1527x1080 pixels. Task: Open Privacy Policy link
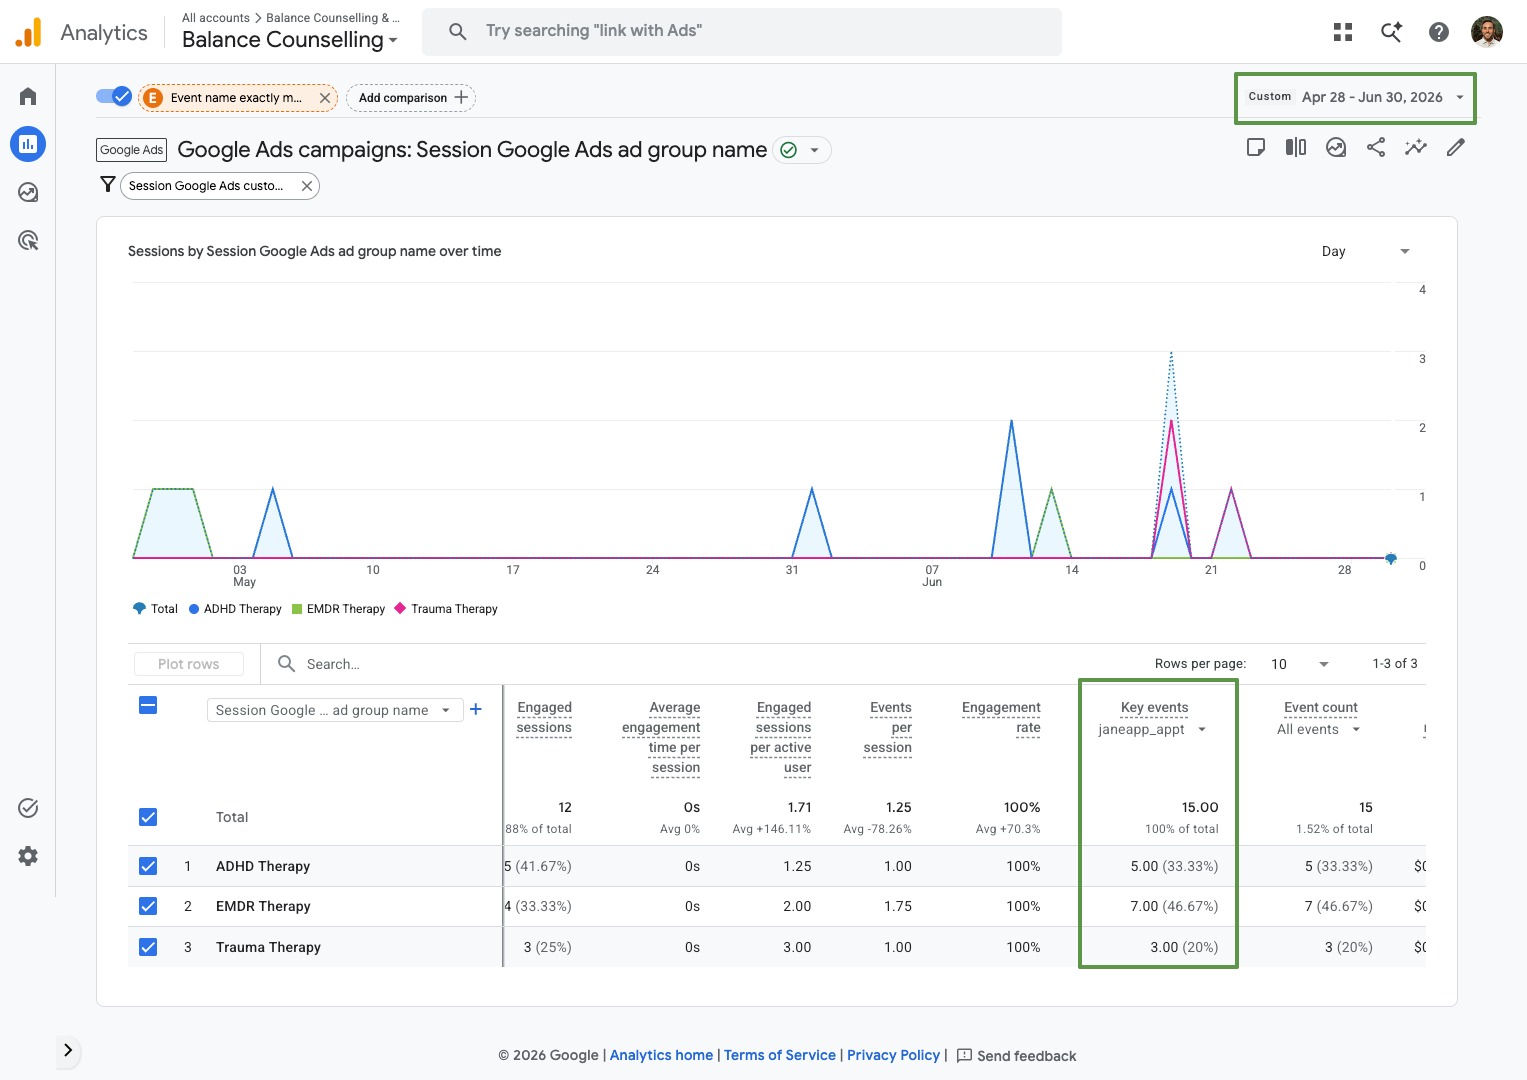tap(893, 1055)
